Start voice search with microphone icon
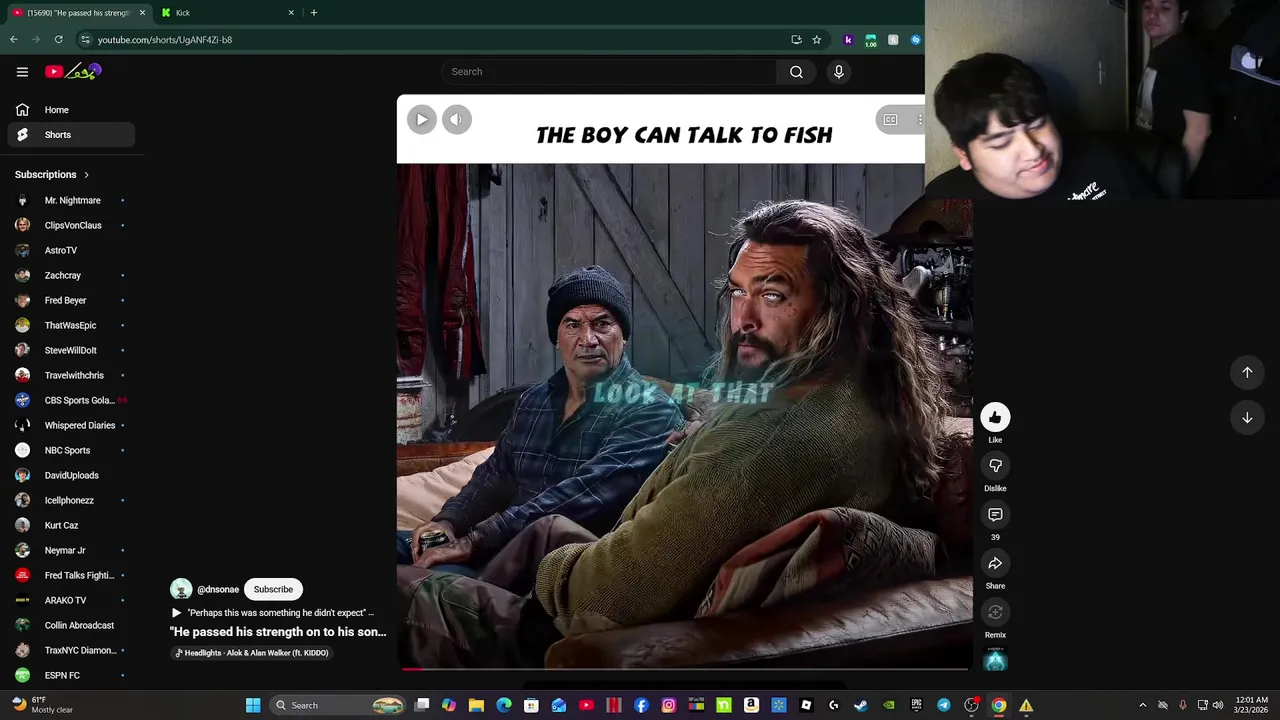 (839, 72)
